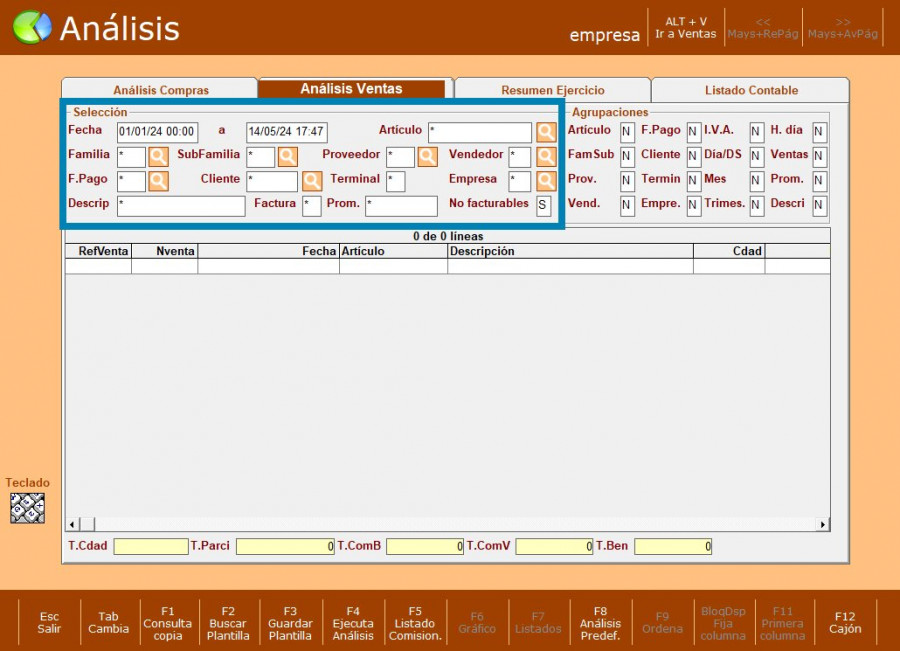Select the Listado Contable tab
The height and width of the screenshot is (651, 900).
pos(751,90)
